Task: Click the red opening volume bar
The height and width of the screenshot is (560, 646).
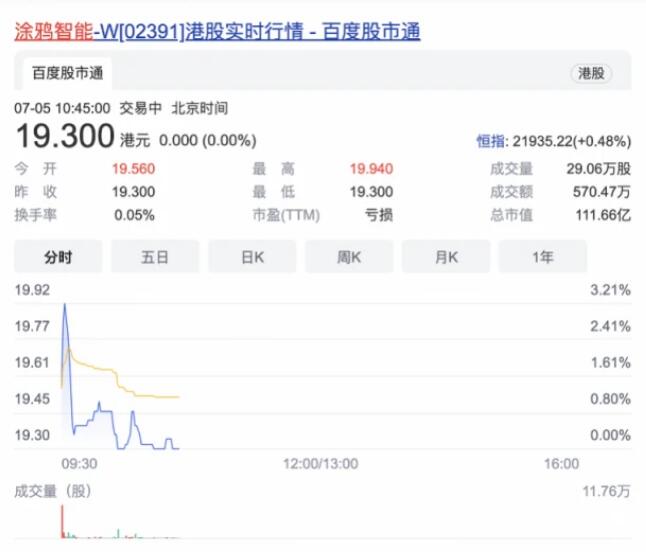Action: (x=63, y=521)
